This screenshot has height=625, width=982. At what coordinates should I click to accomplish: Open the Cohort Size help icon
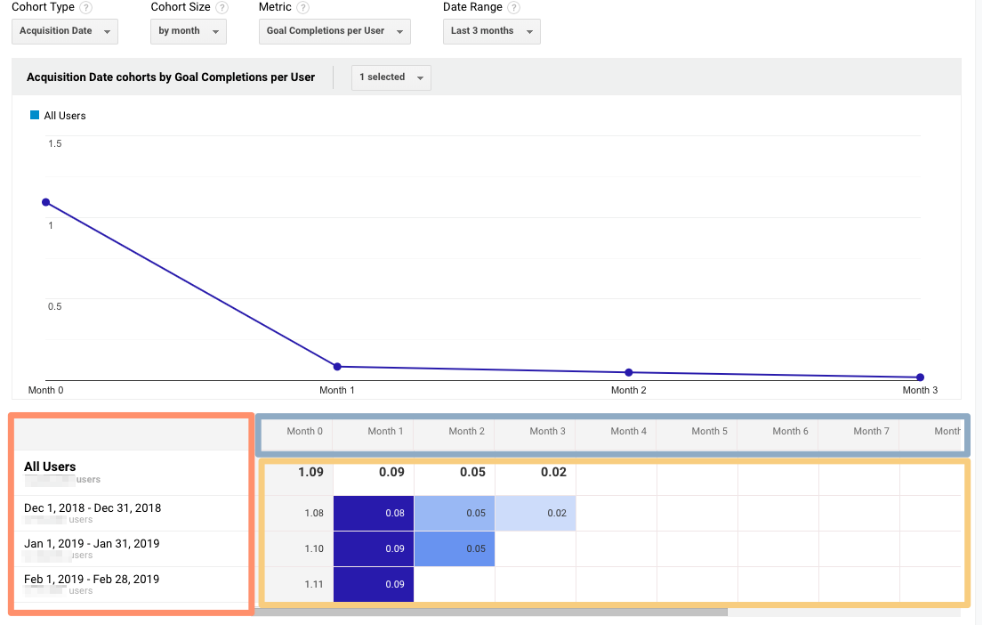(x=220, y=7)
